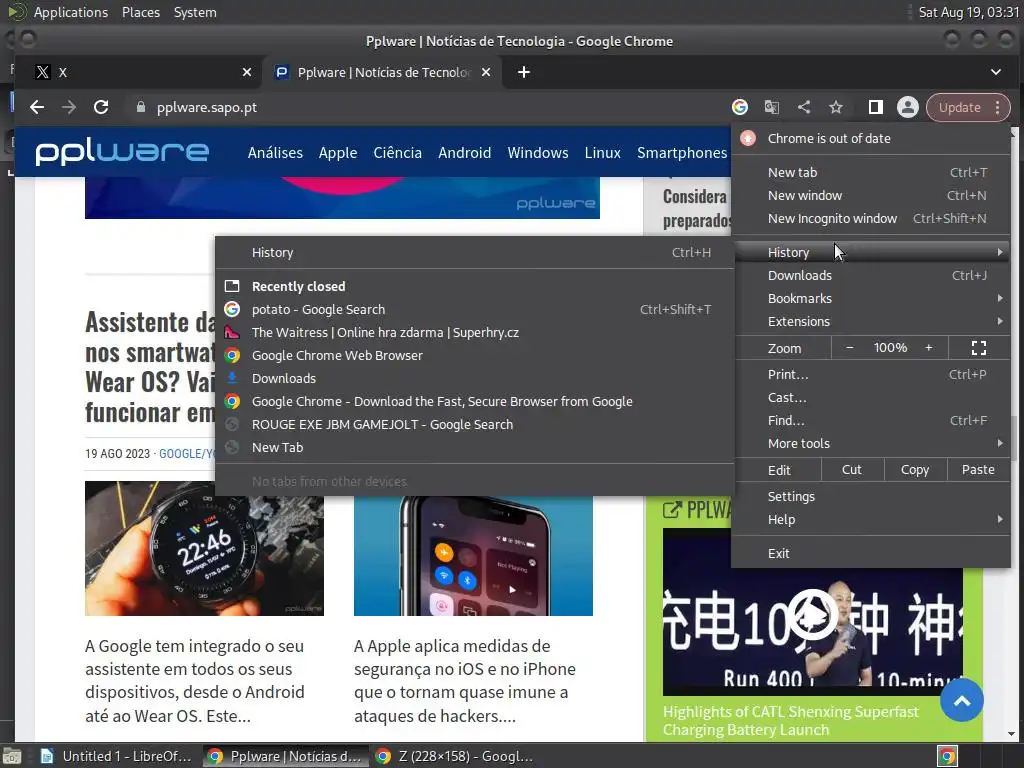The image size is (1024, 768).
Task: Click the forward navigation arrow
Action: click(x=69, y=107)
